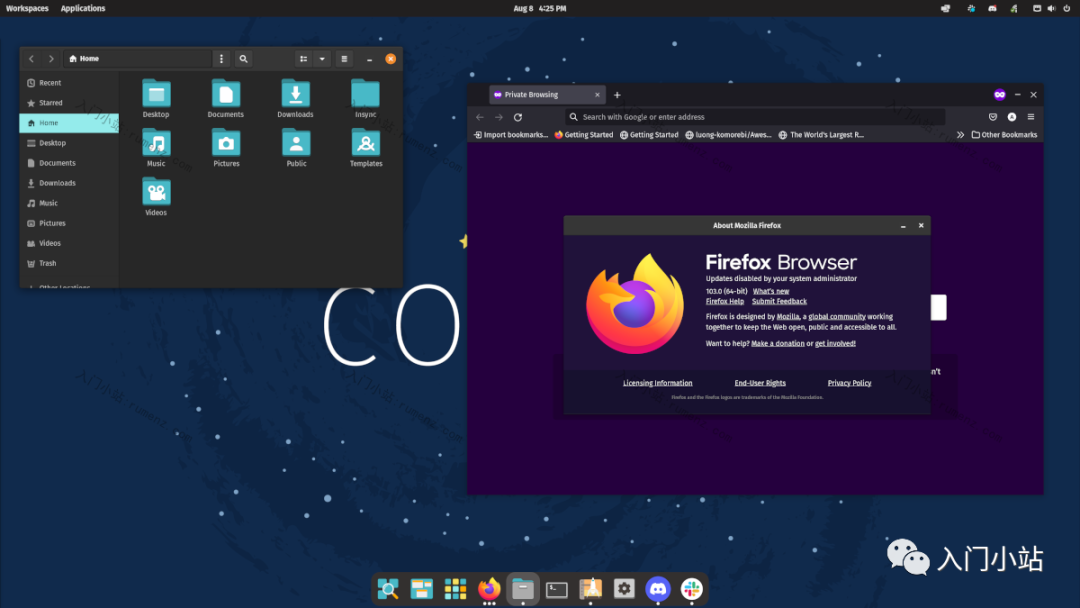The width and height of the screenshot is (1080, 608).
Task: Open first Getting Started bookmark with Firefox icon
Action: coord(583,135)
